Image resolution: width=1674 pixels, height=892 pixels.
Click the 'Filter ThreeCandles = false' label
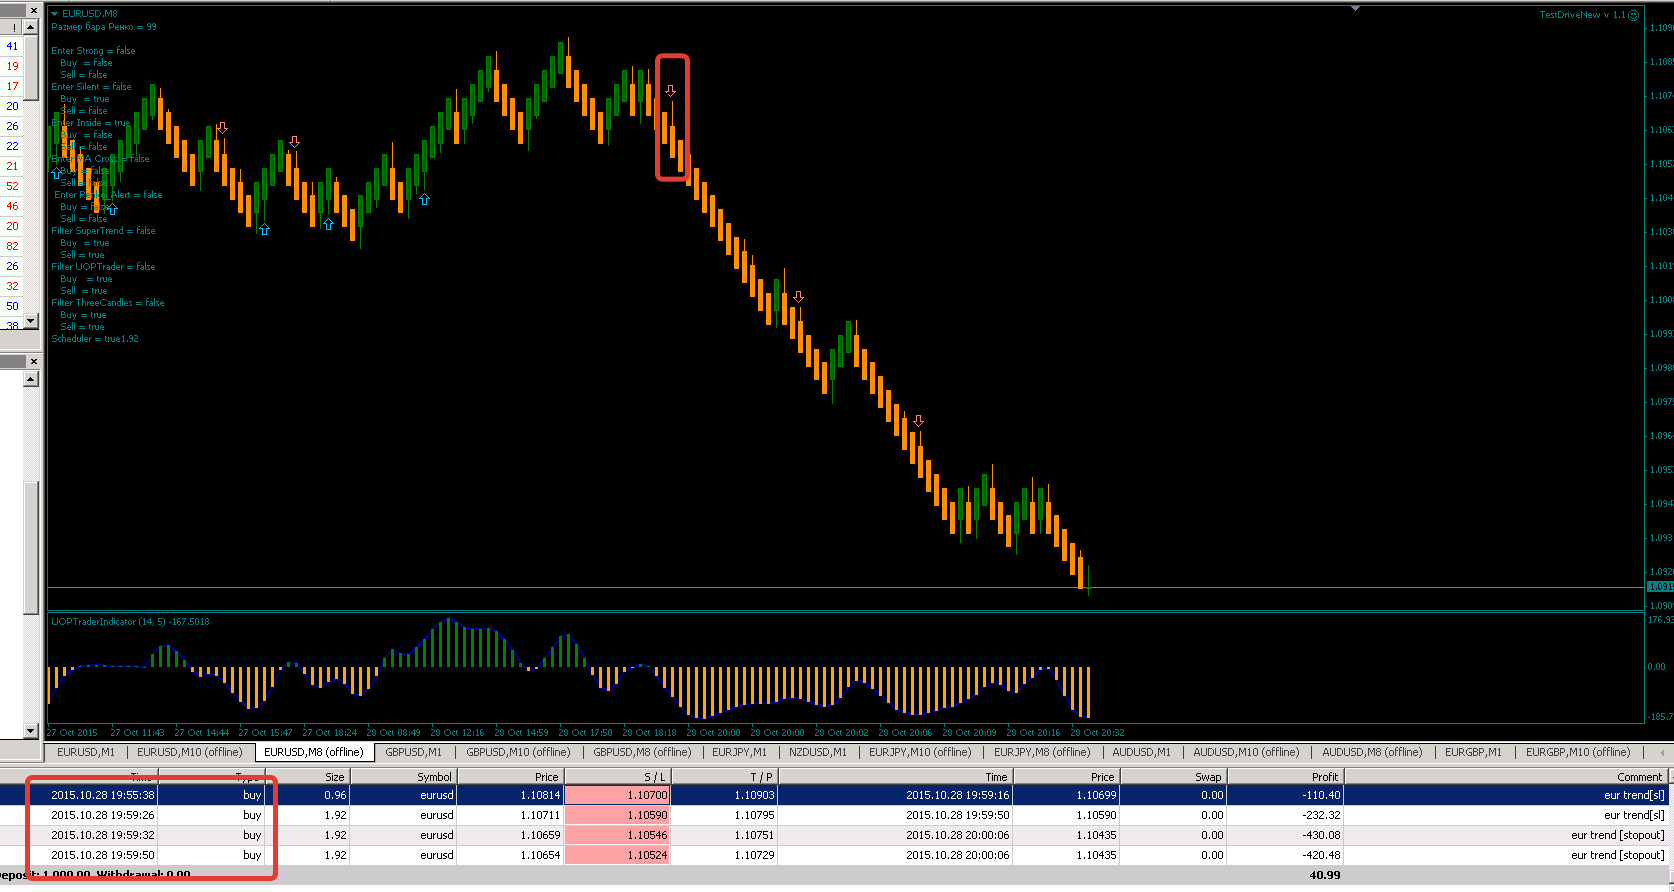pyautogui.click(x=108, y=303)
